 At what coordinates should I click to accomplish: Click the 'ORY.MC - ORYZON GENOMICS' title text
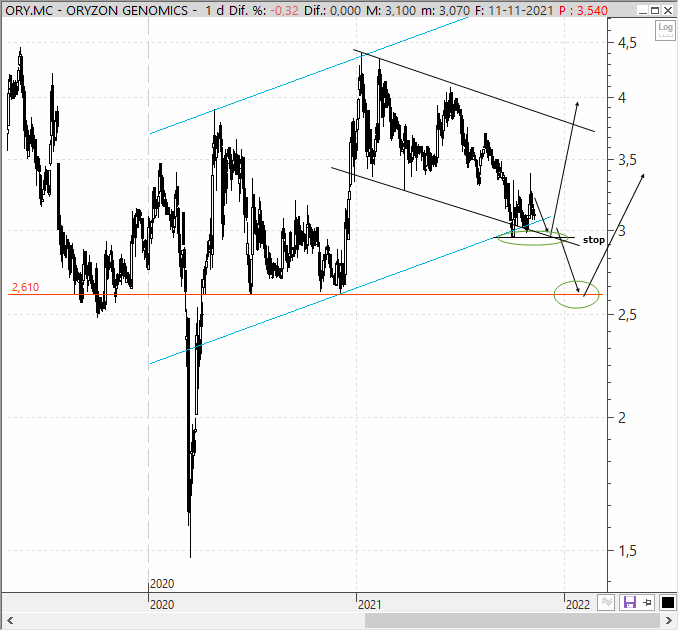coord(97,10)
